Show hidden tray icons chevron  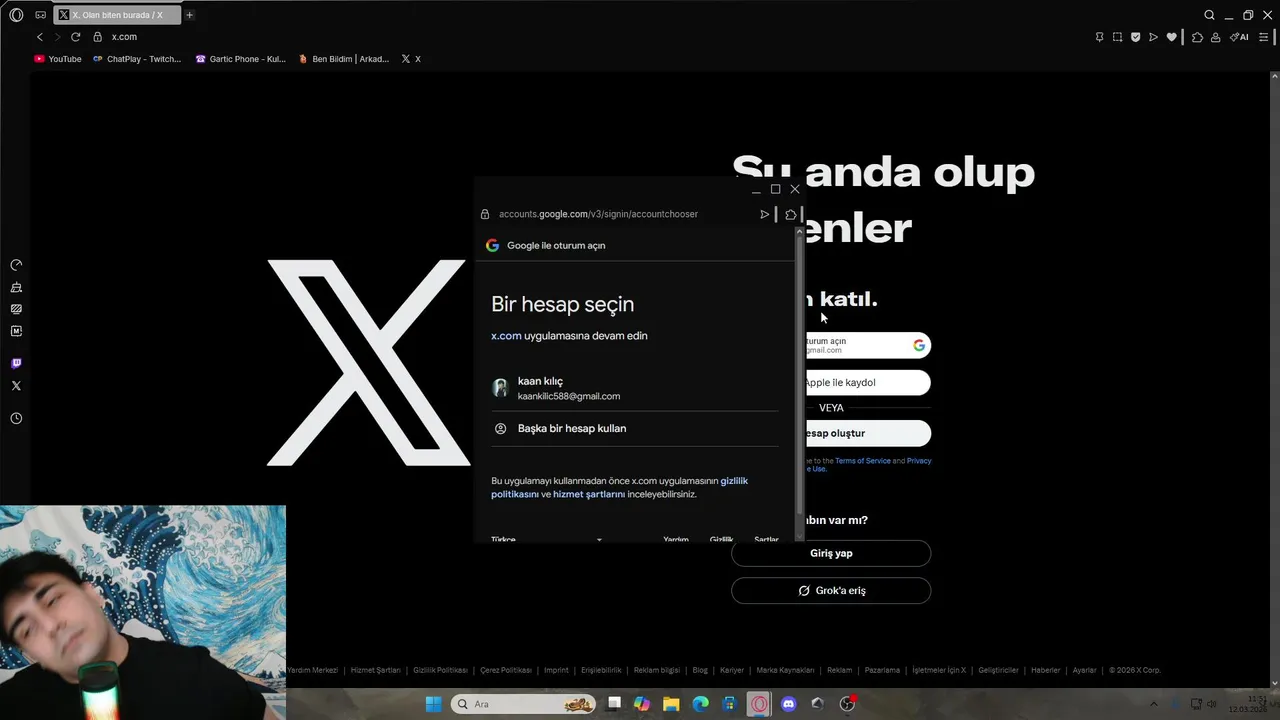click(1153, 704)
